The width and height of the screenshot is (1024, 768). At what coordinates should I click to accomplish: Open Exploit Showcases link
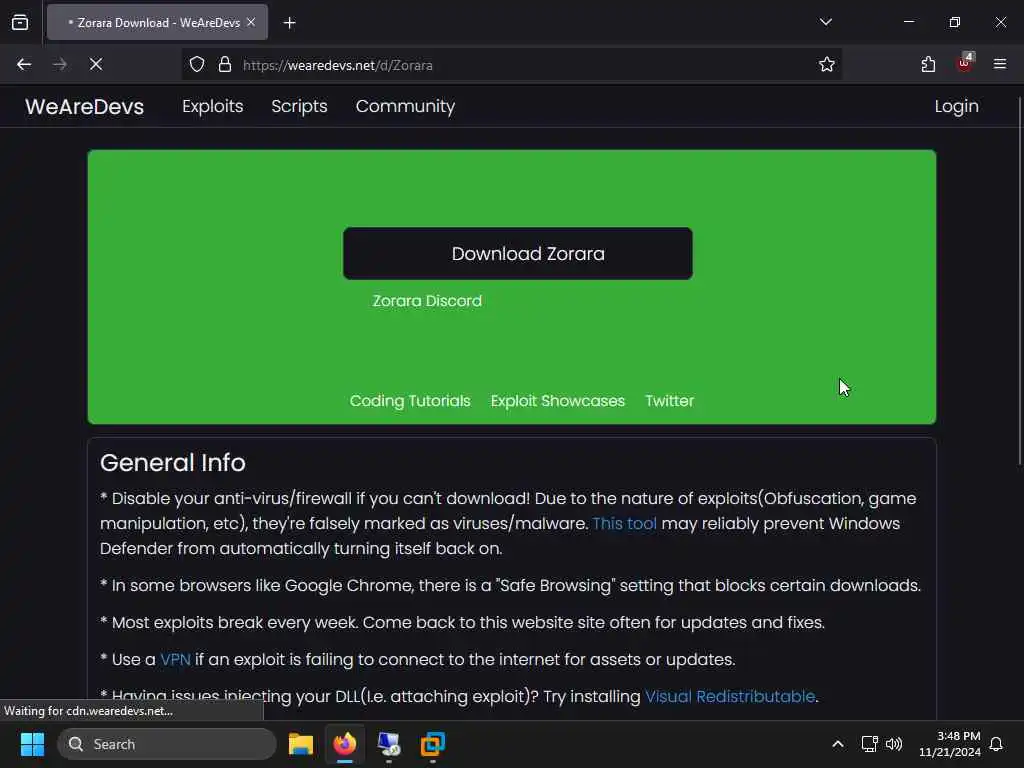[x=558, y=401]
